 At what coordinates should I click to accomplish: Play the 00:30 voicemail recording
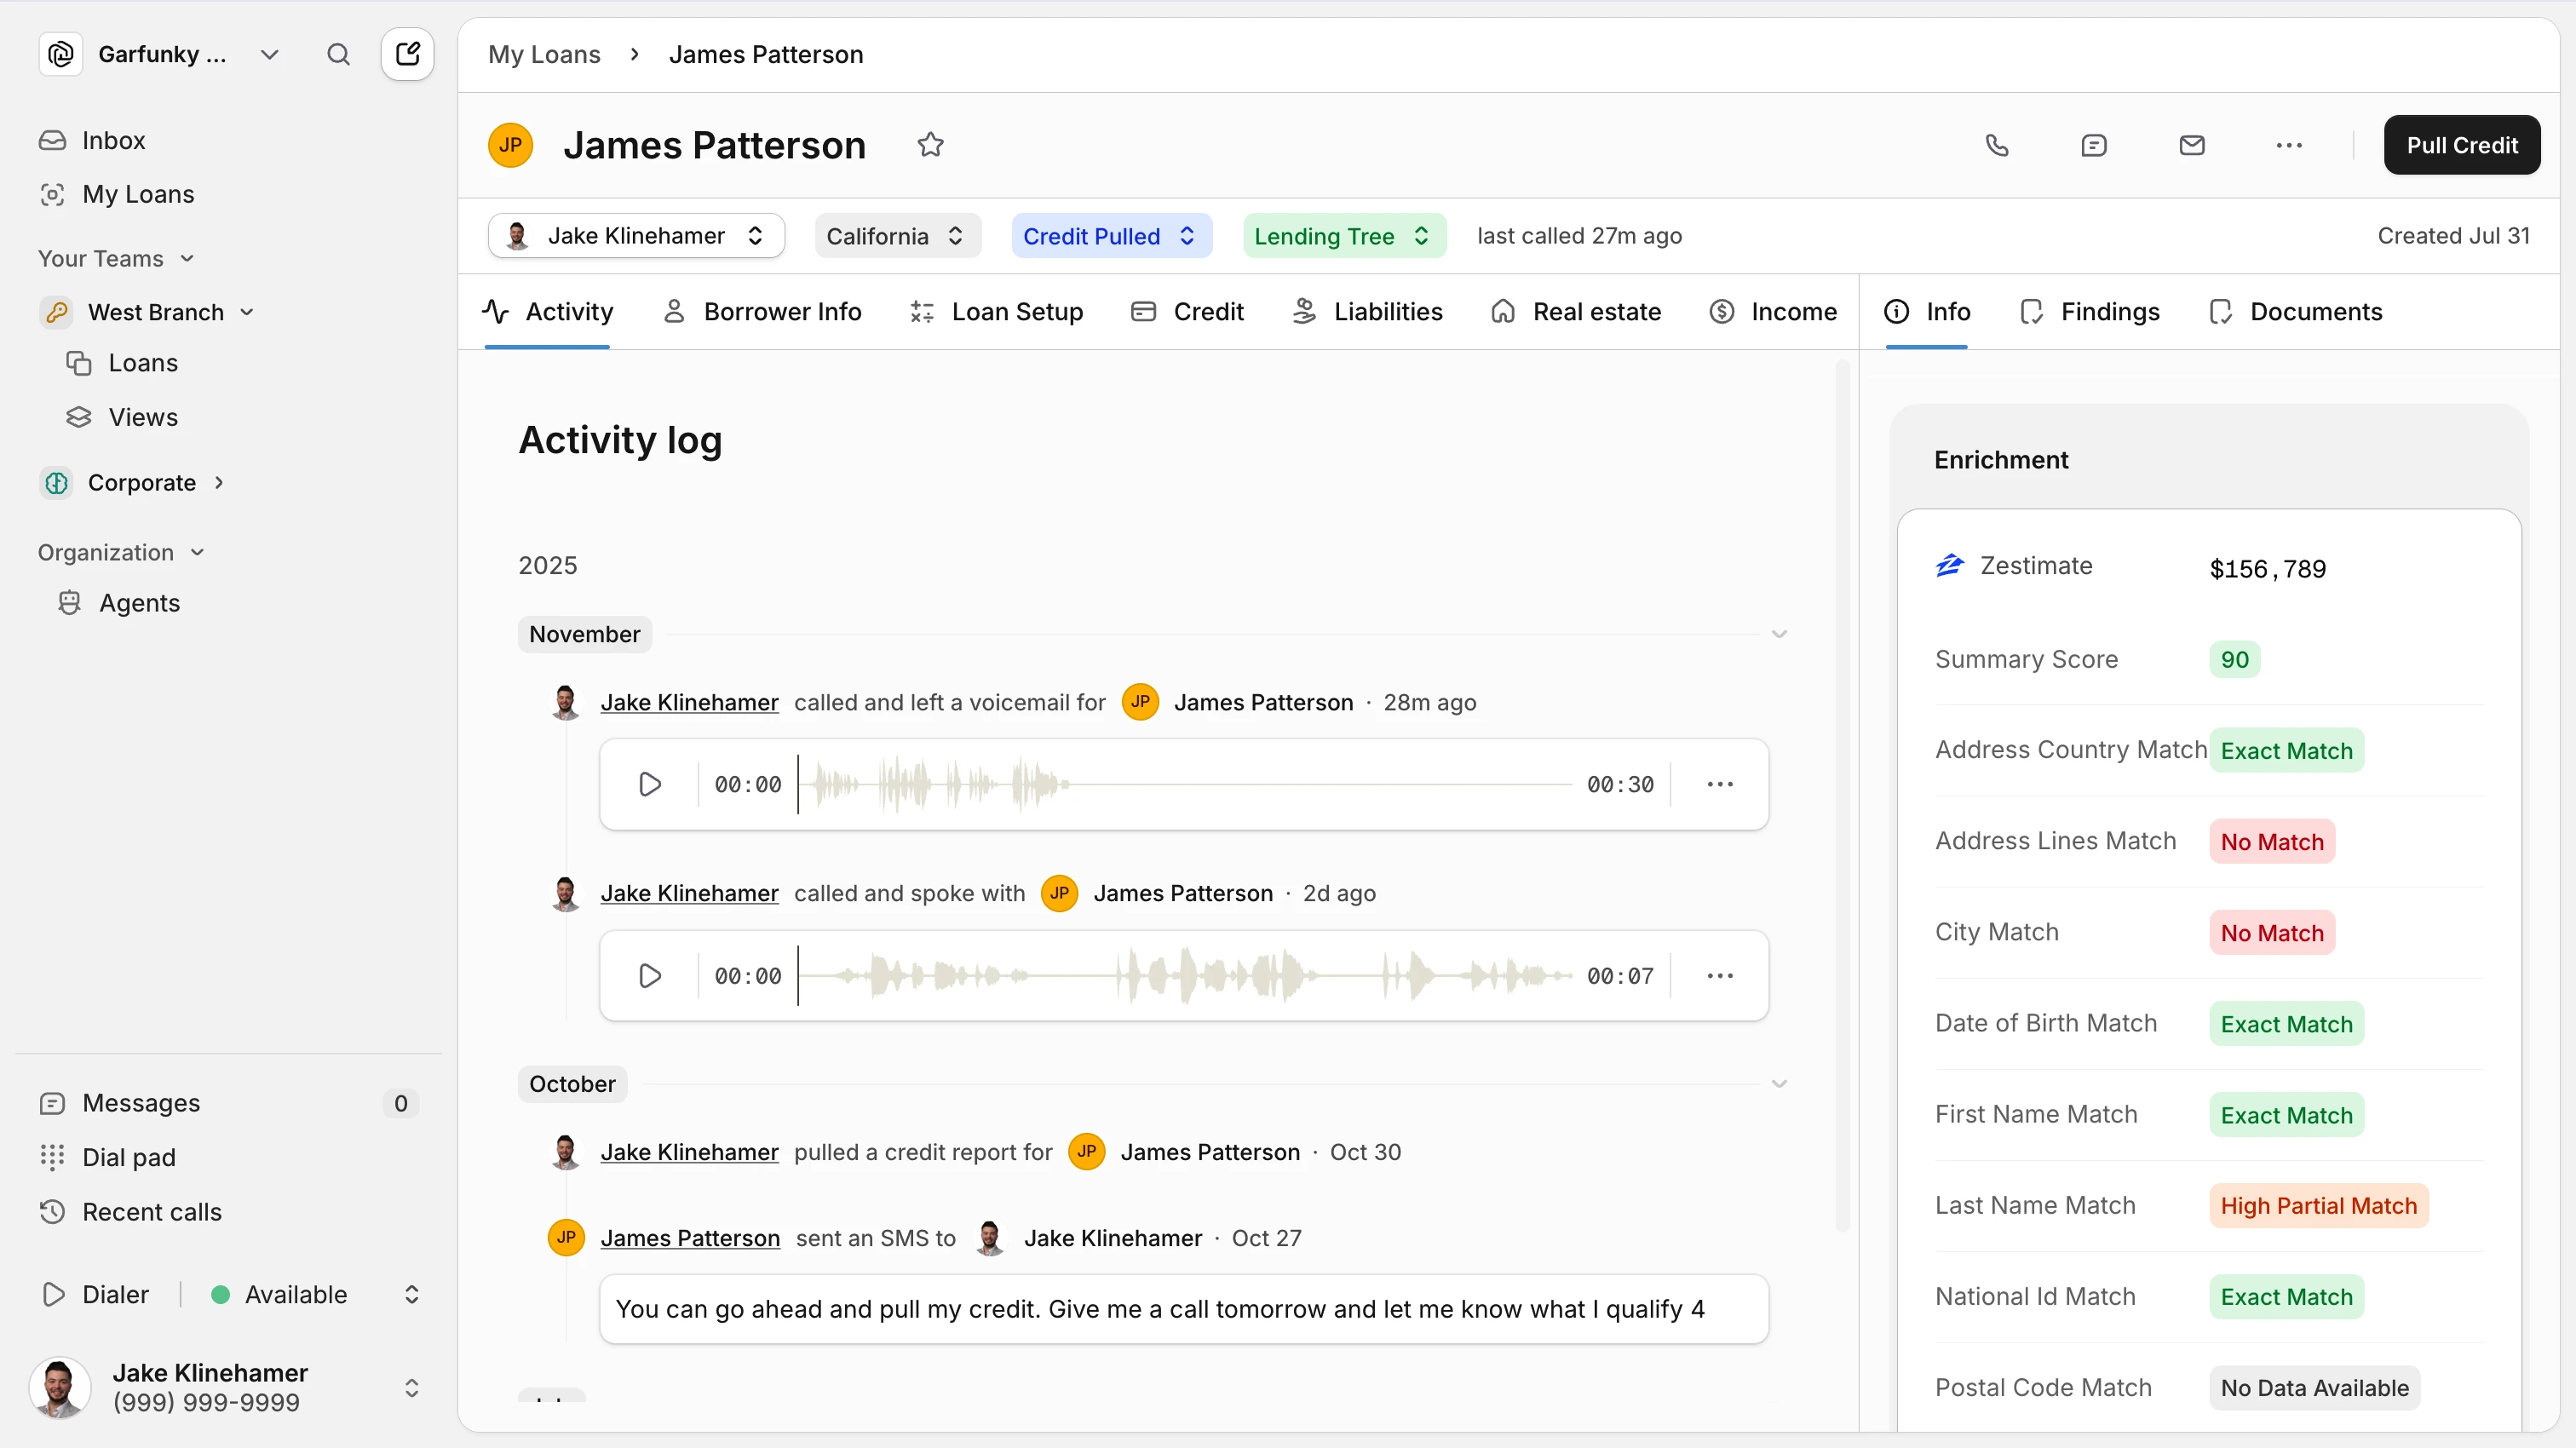[x=650, y=784]
